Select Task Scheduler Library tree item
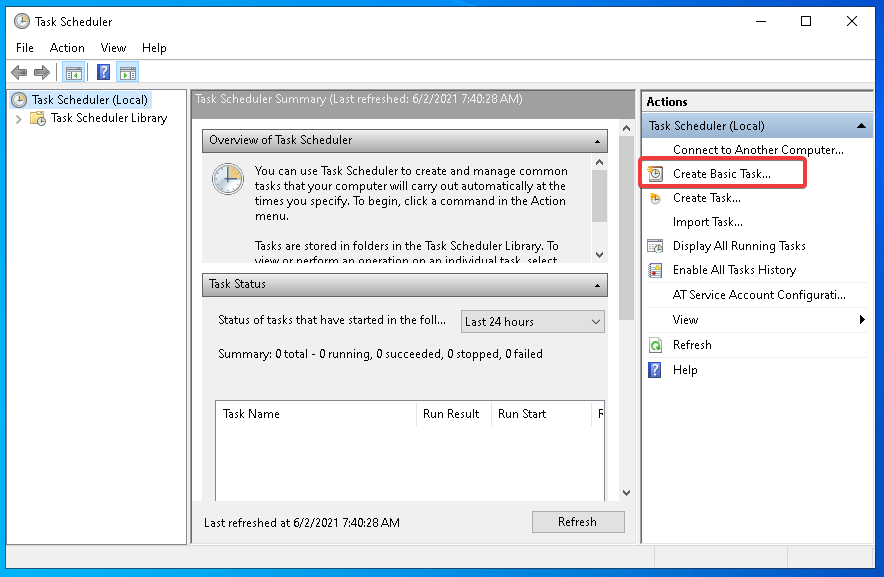The height and width of the screenshot is (577, 884). tap(109, 118)
